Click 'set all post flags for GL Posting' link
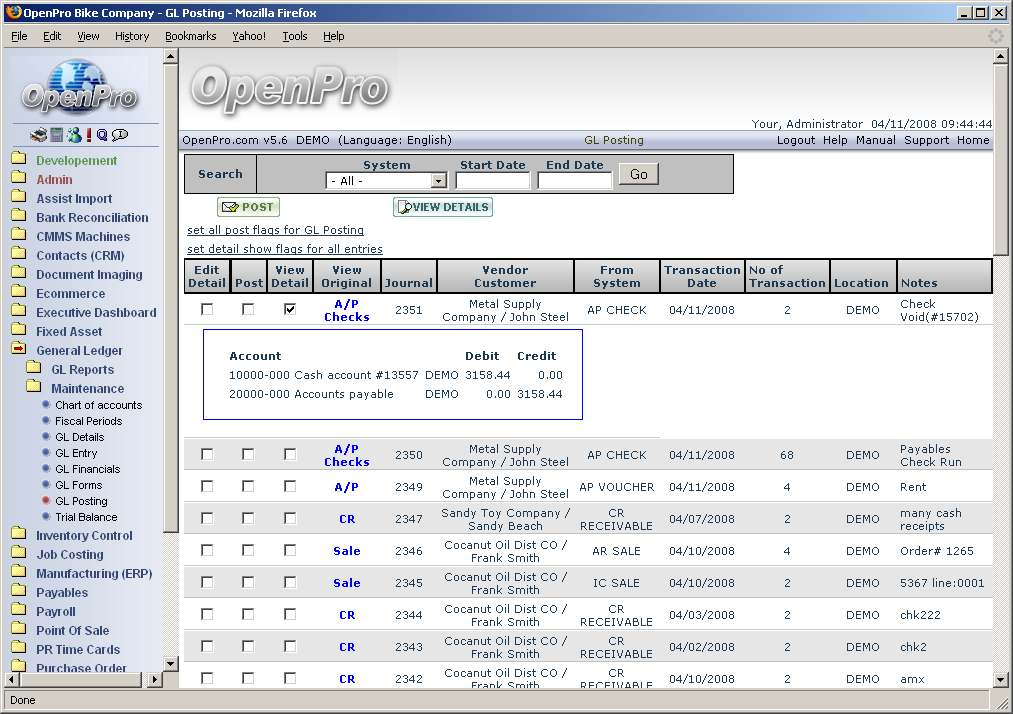 [275, 230]
